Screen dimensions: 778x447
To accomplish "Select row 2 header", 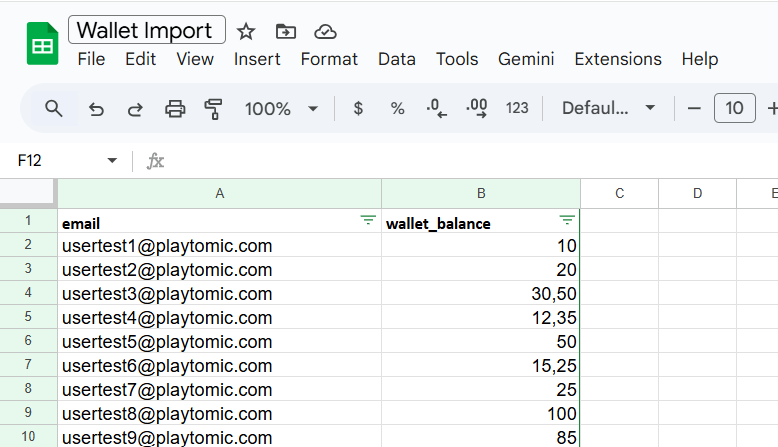I will (x=28, y=245).
